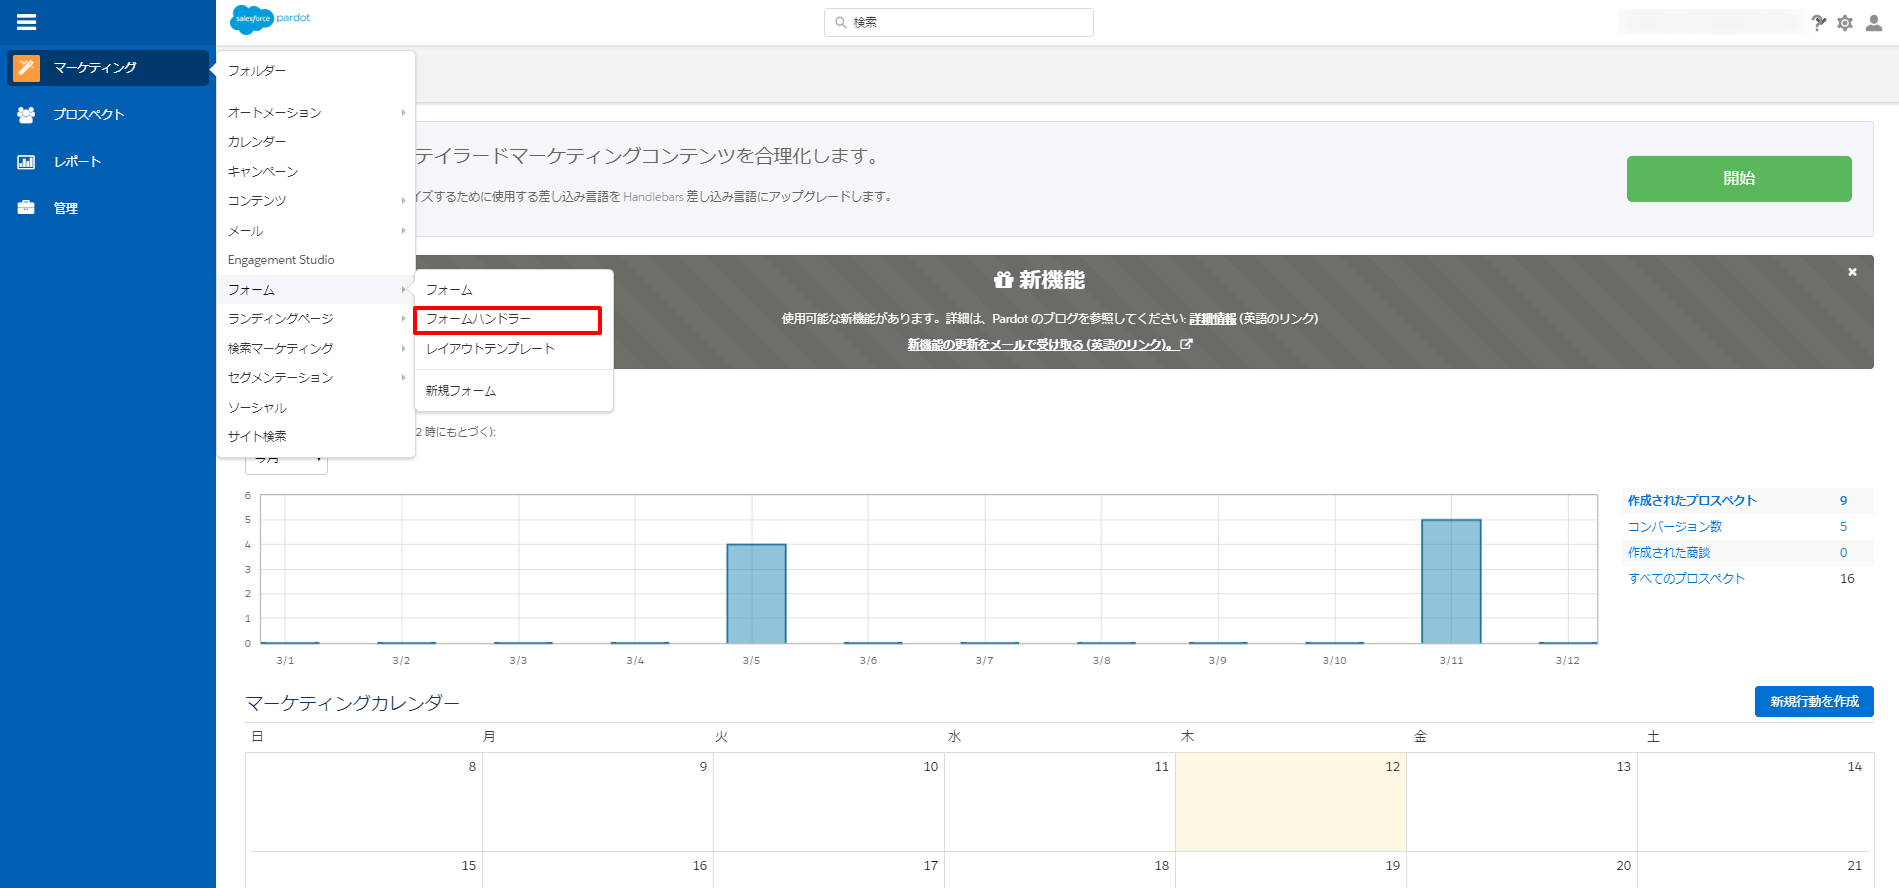Click the Marketing wand icon in sidebar
The image size is (1899, 888).
point(26,68)
